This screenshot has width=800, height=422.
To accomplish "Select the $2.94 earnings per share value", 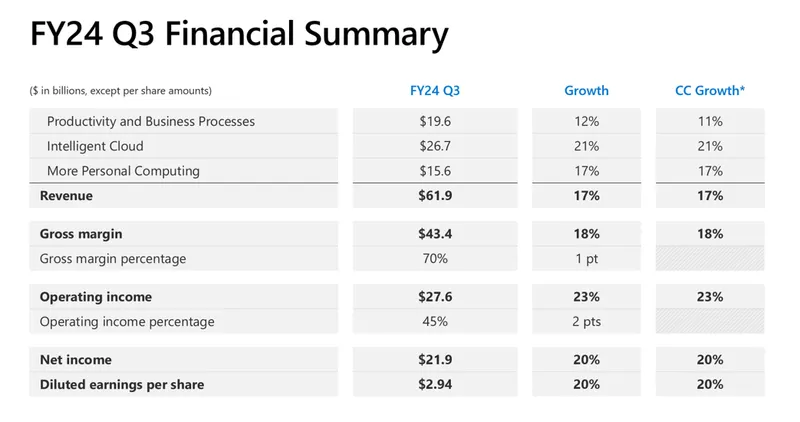I will point(434,384).
